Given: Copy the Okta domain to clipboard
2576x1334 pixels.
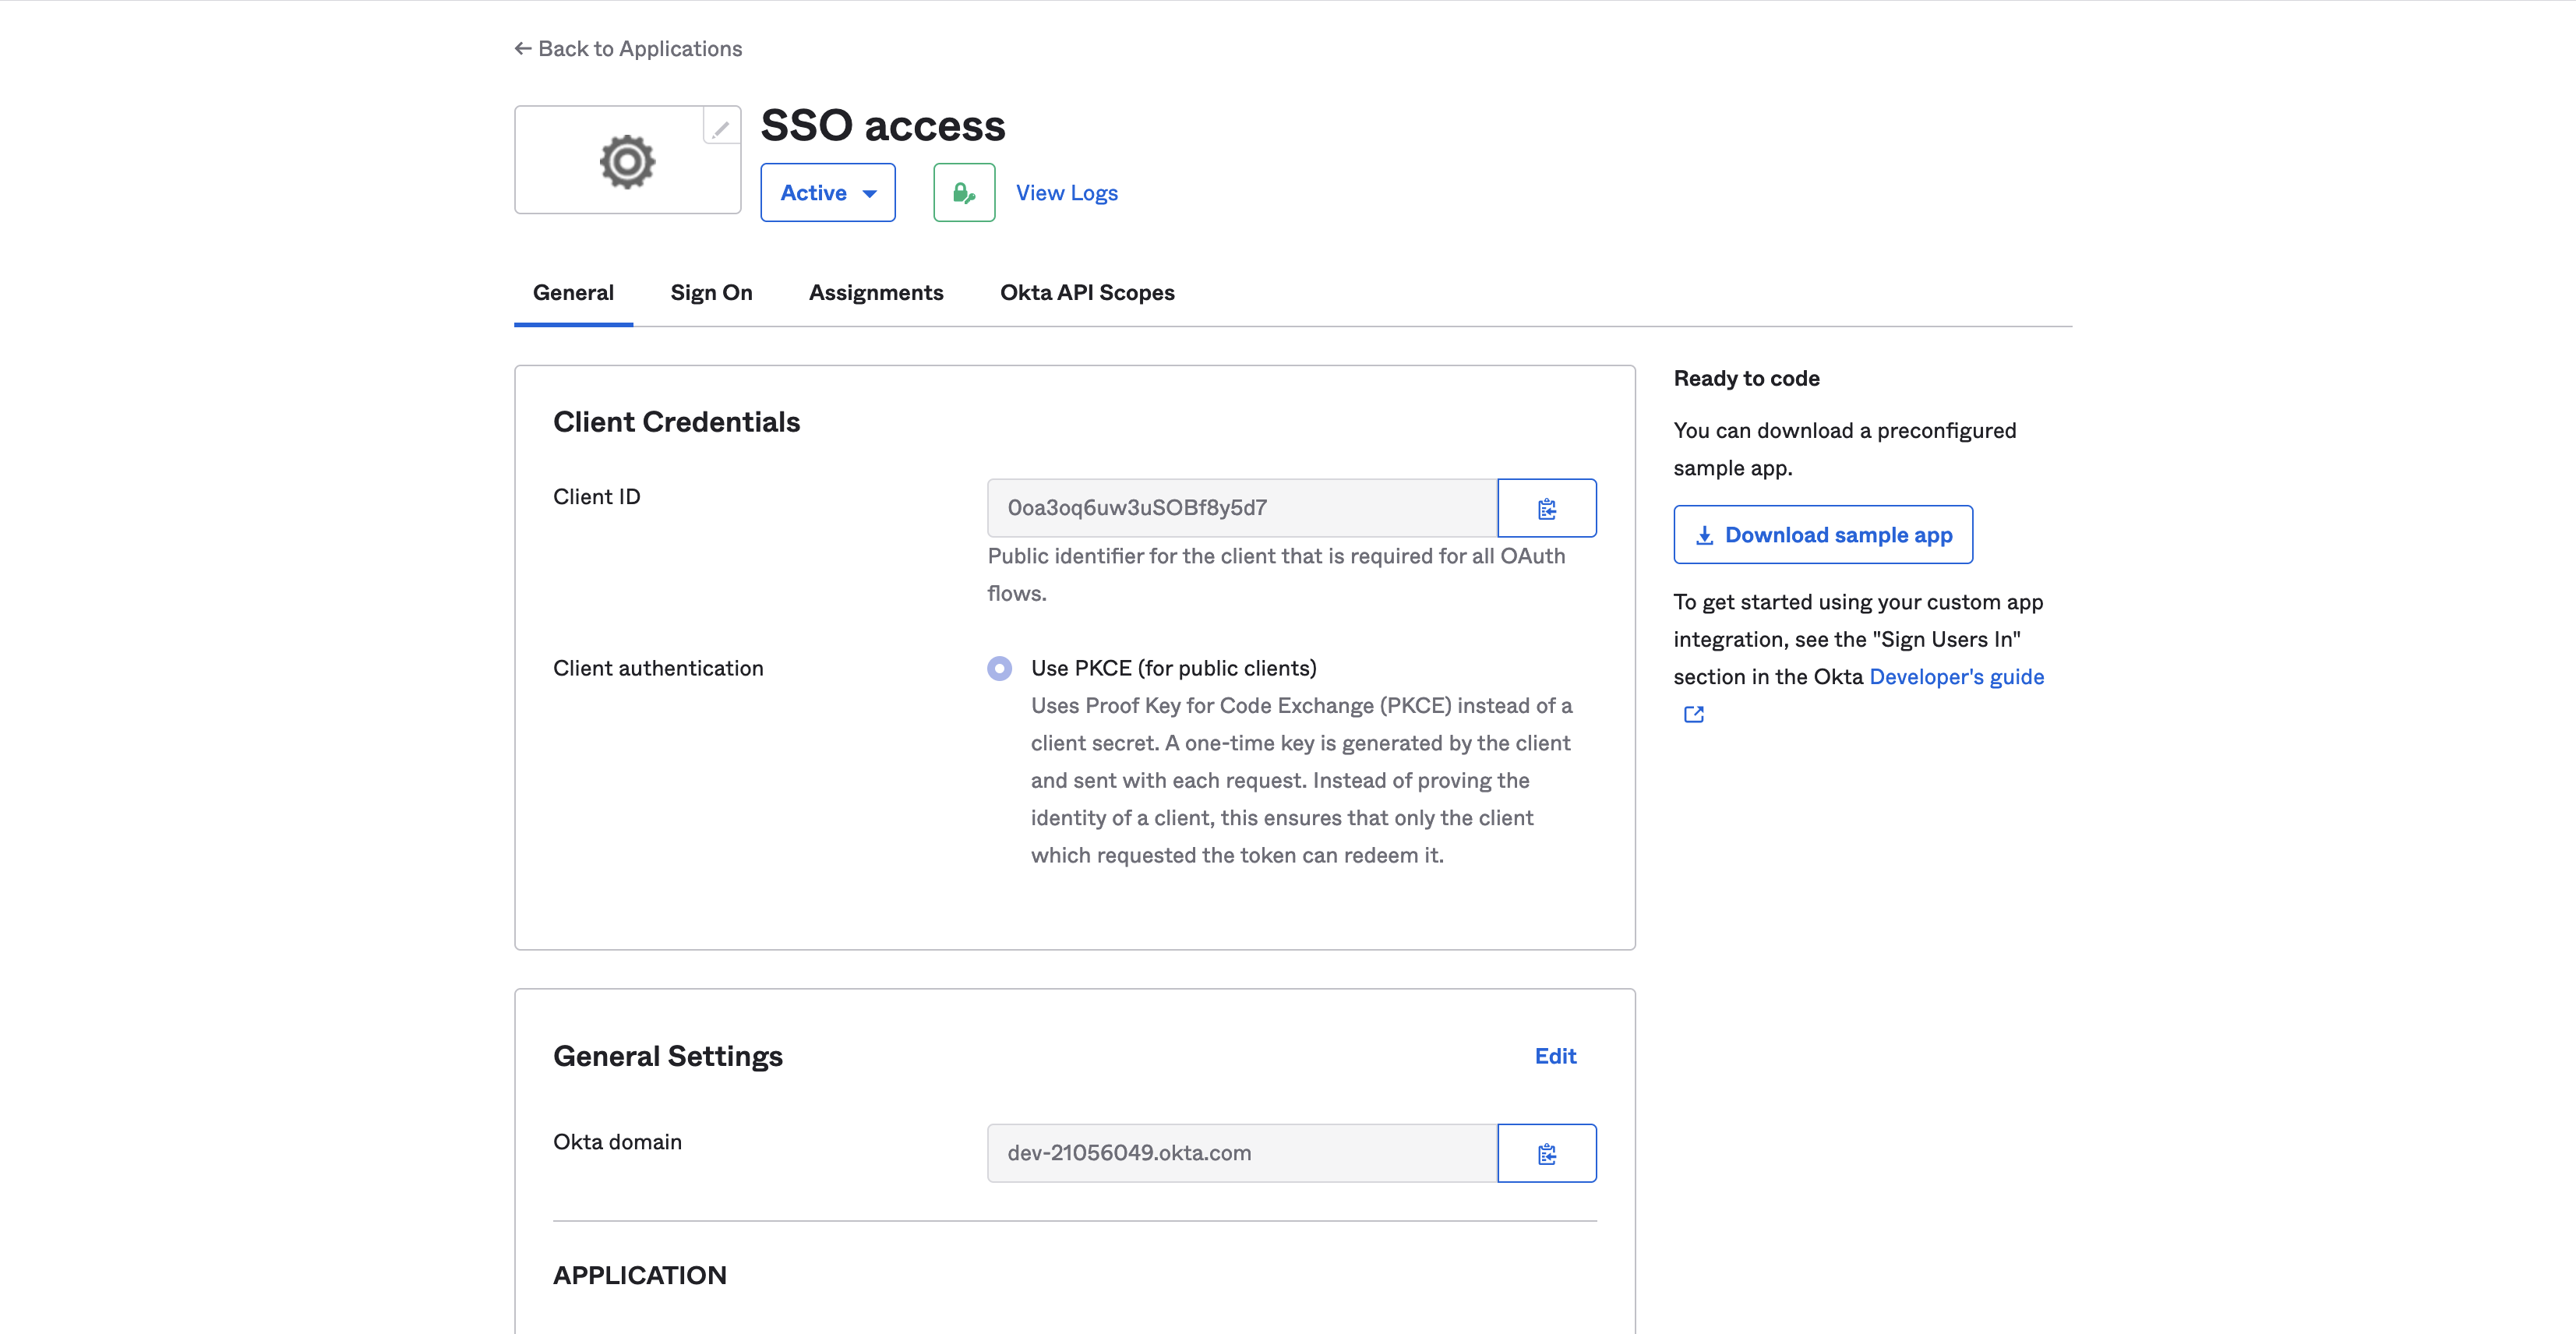Looking at the screenshot, I should click(x=1546, y=1153).
